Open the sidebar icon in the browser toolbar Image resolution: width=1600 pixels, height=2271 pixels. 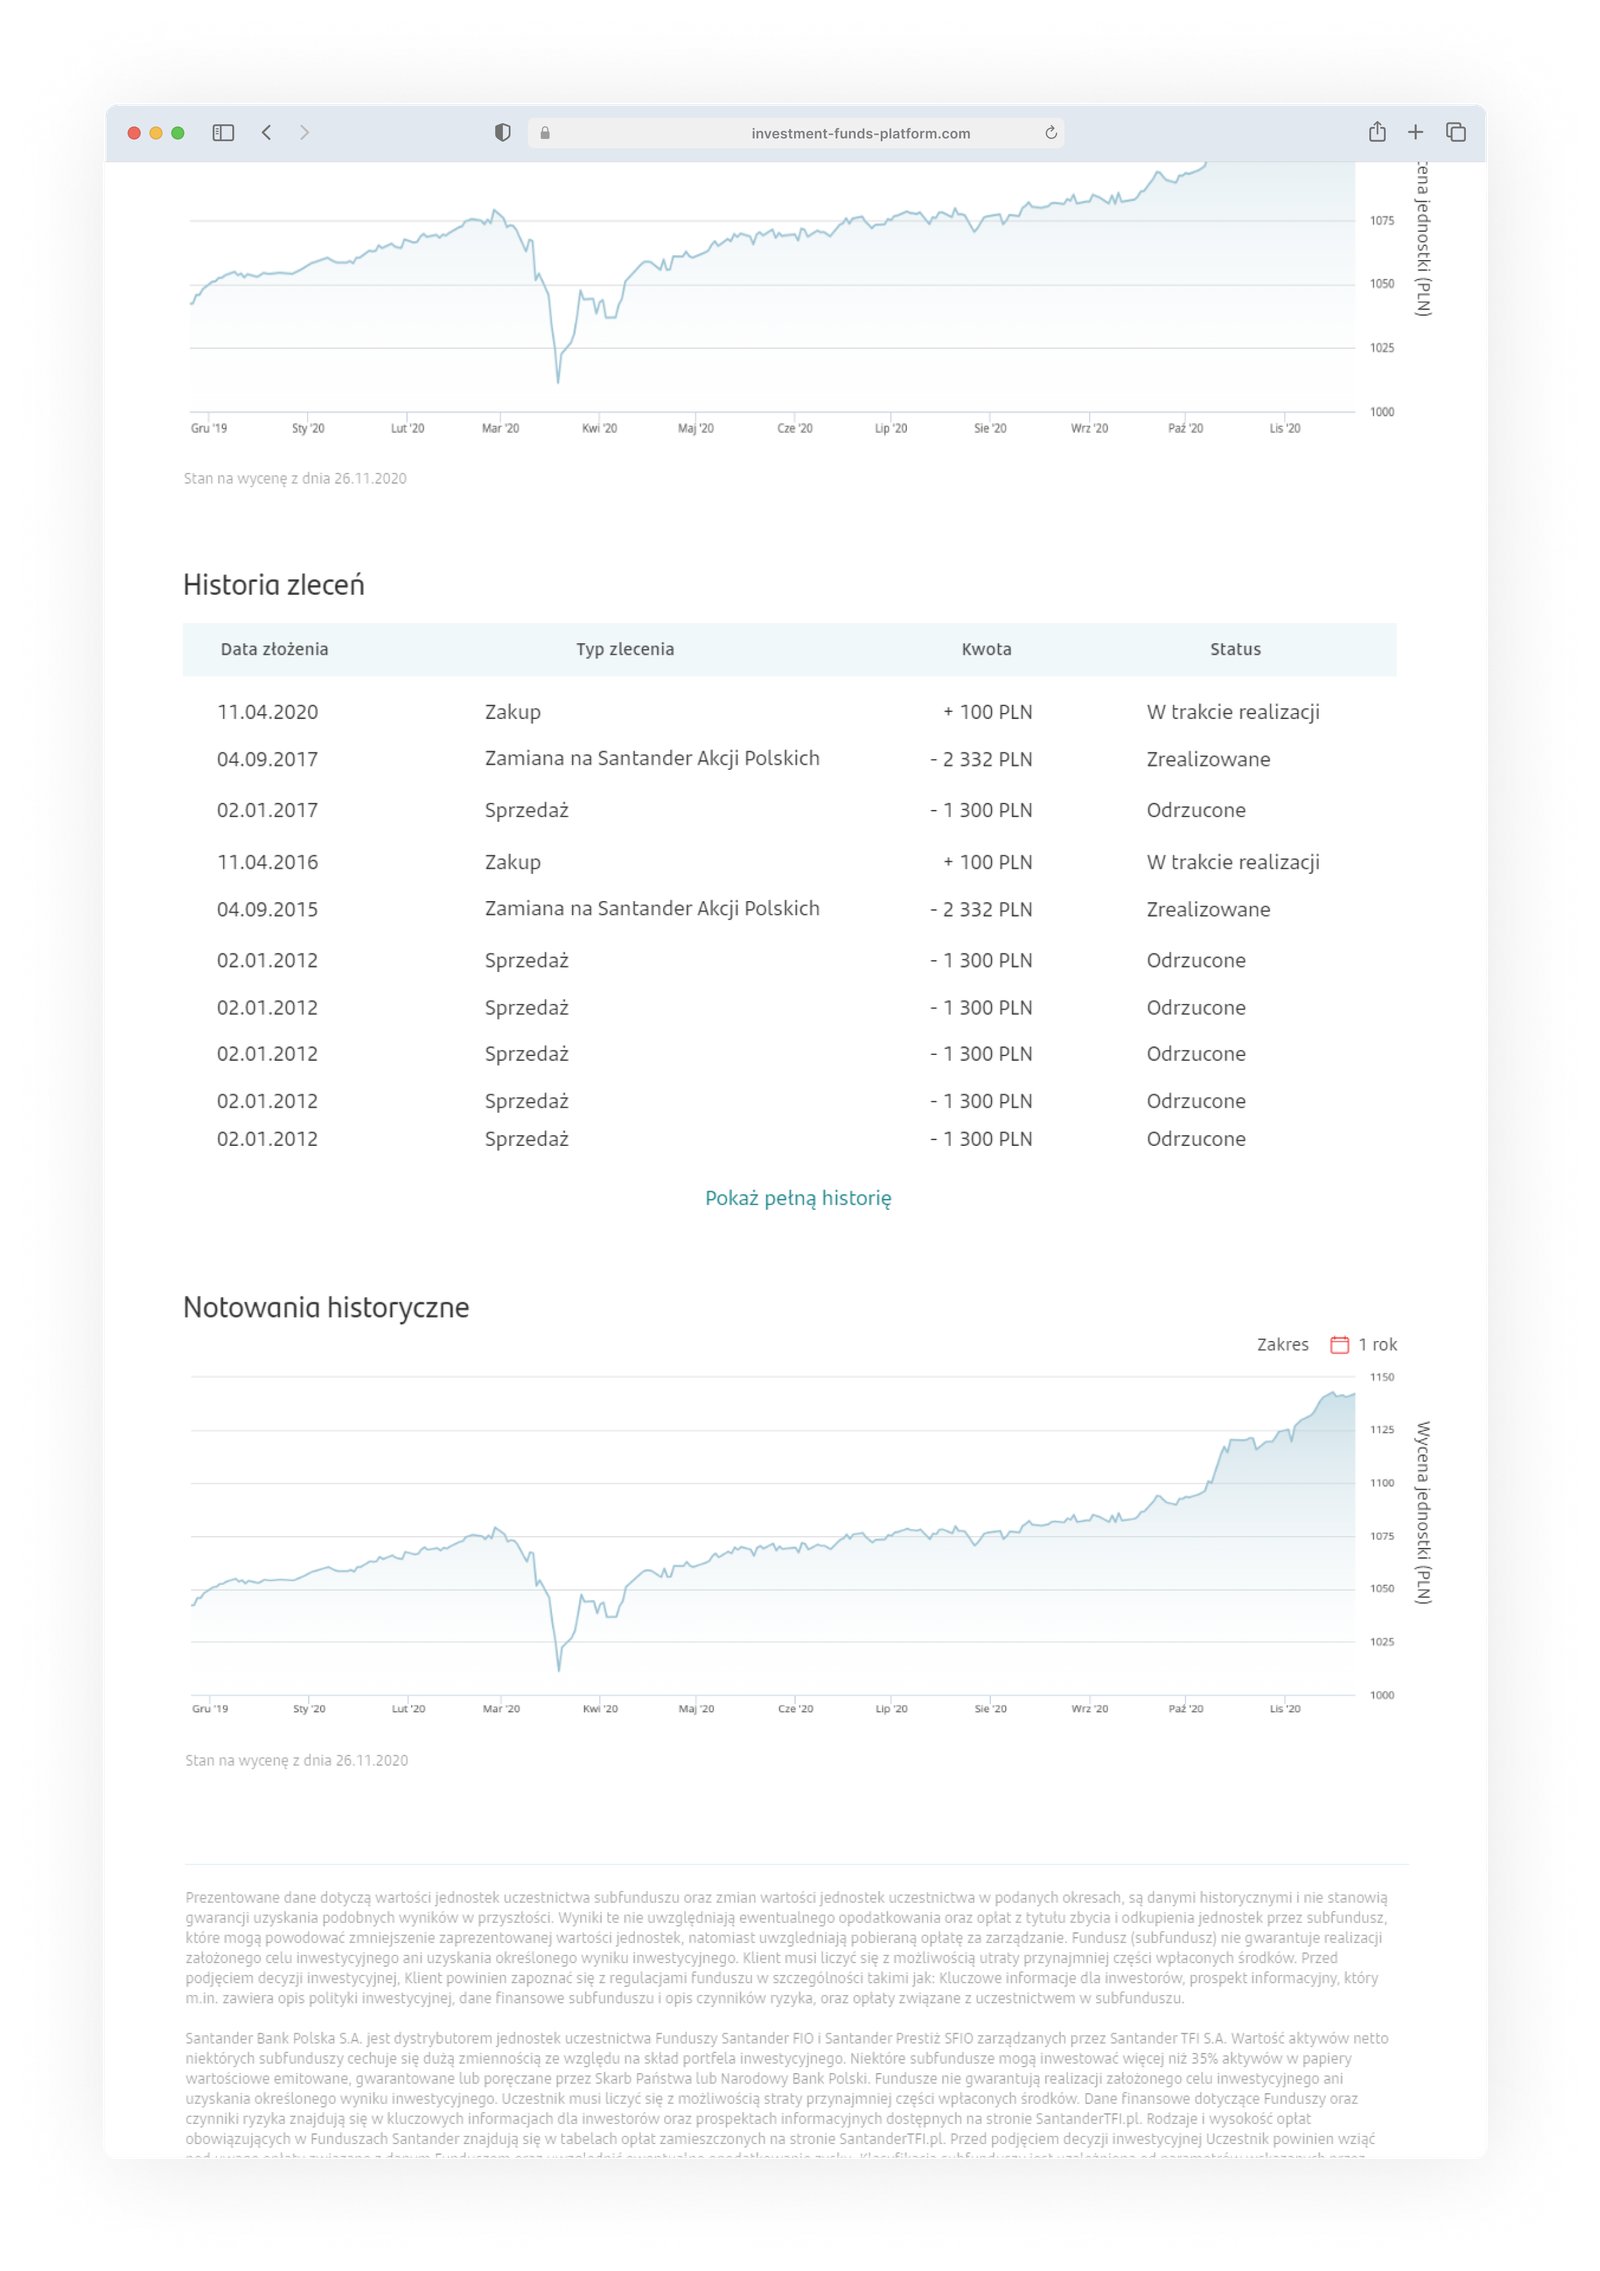pyautogui.click(x=224, y=131)
